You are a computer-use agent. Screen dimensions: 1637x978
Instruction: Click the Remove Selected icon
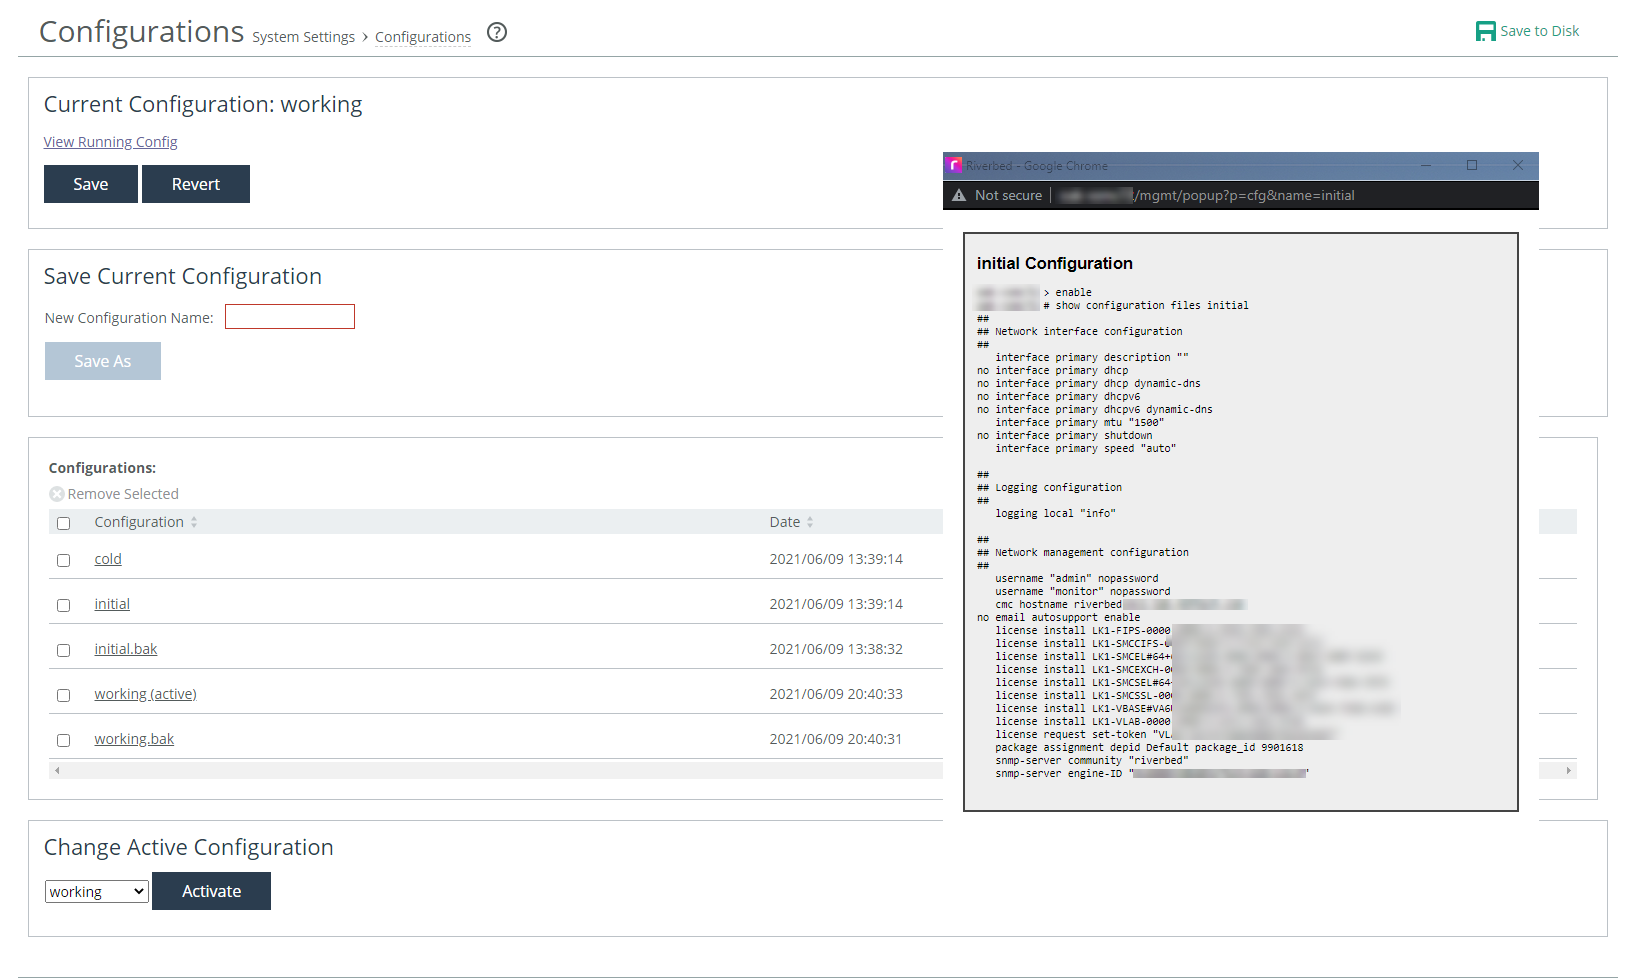57,494
